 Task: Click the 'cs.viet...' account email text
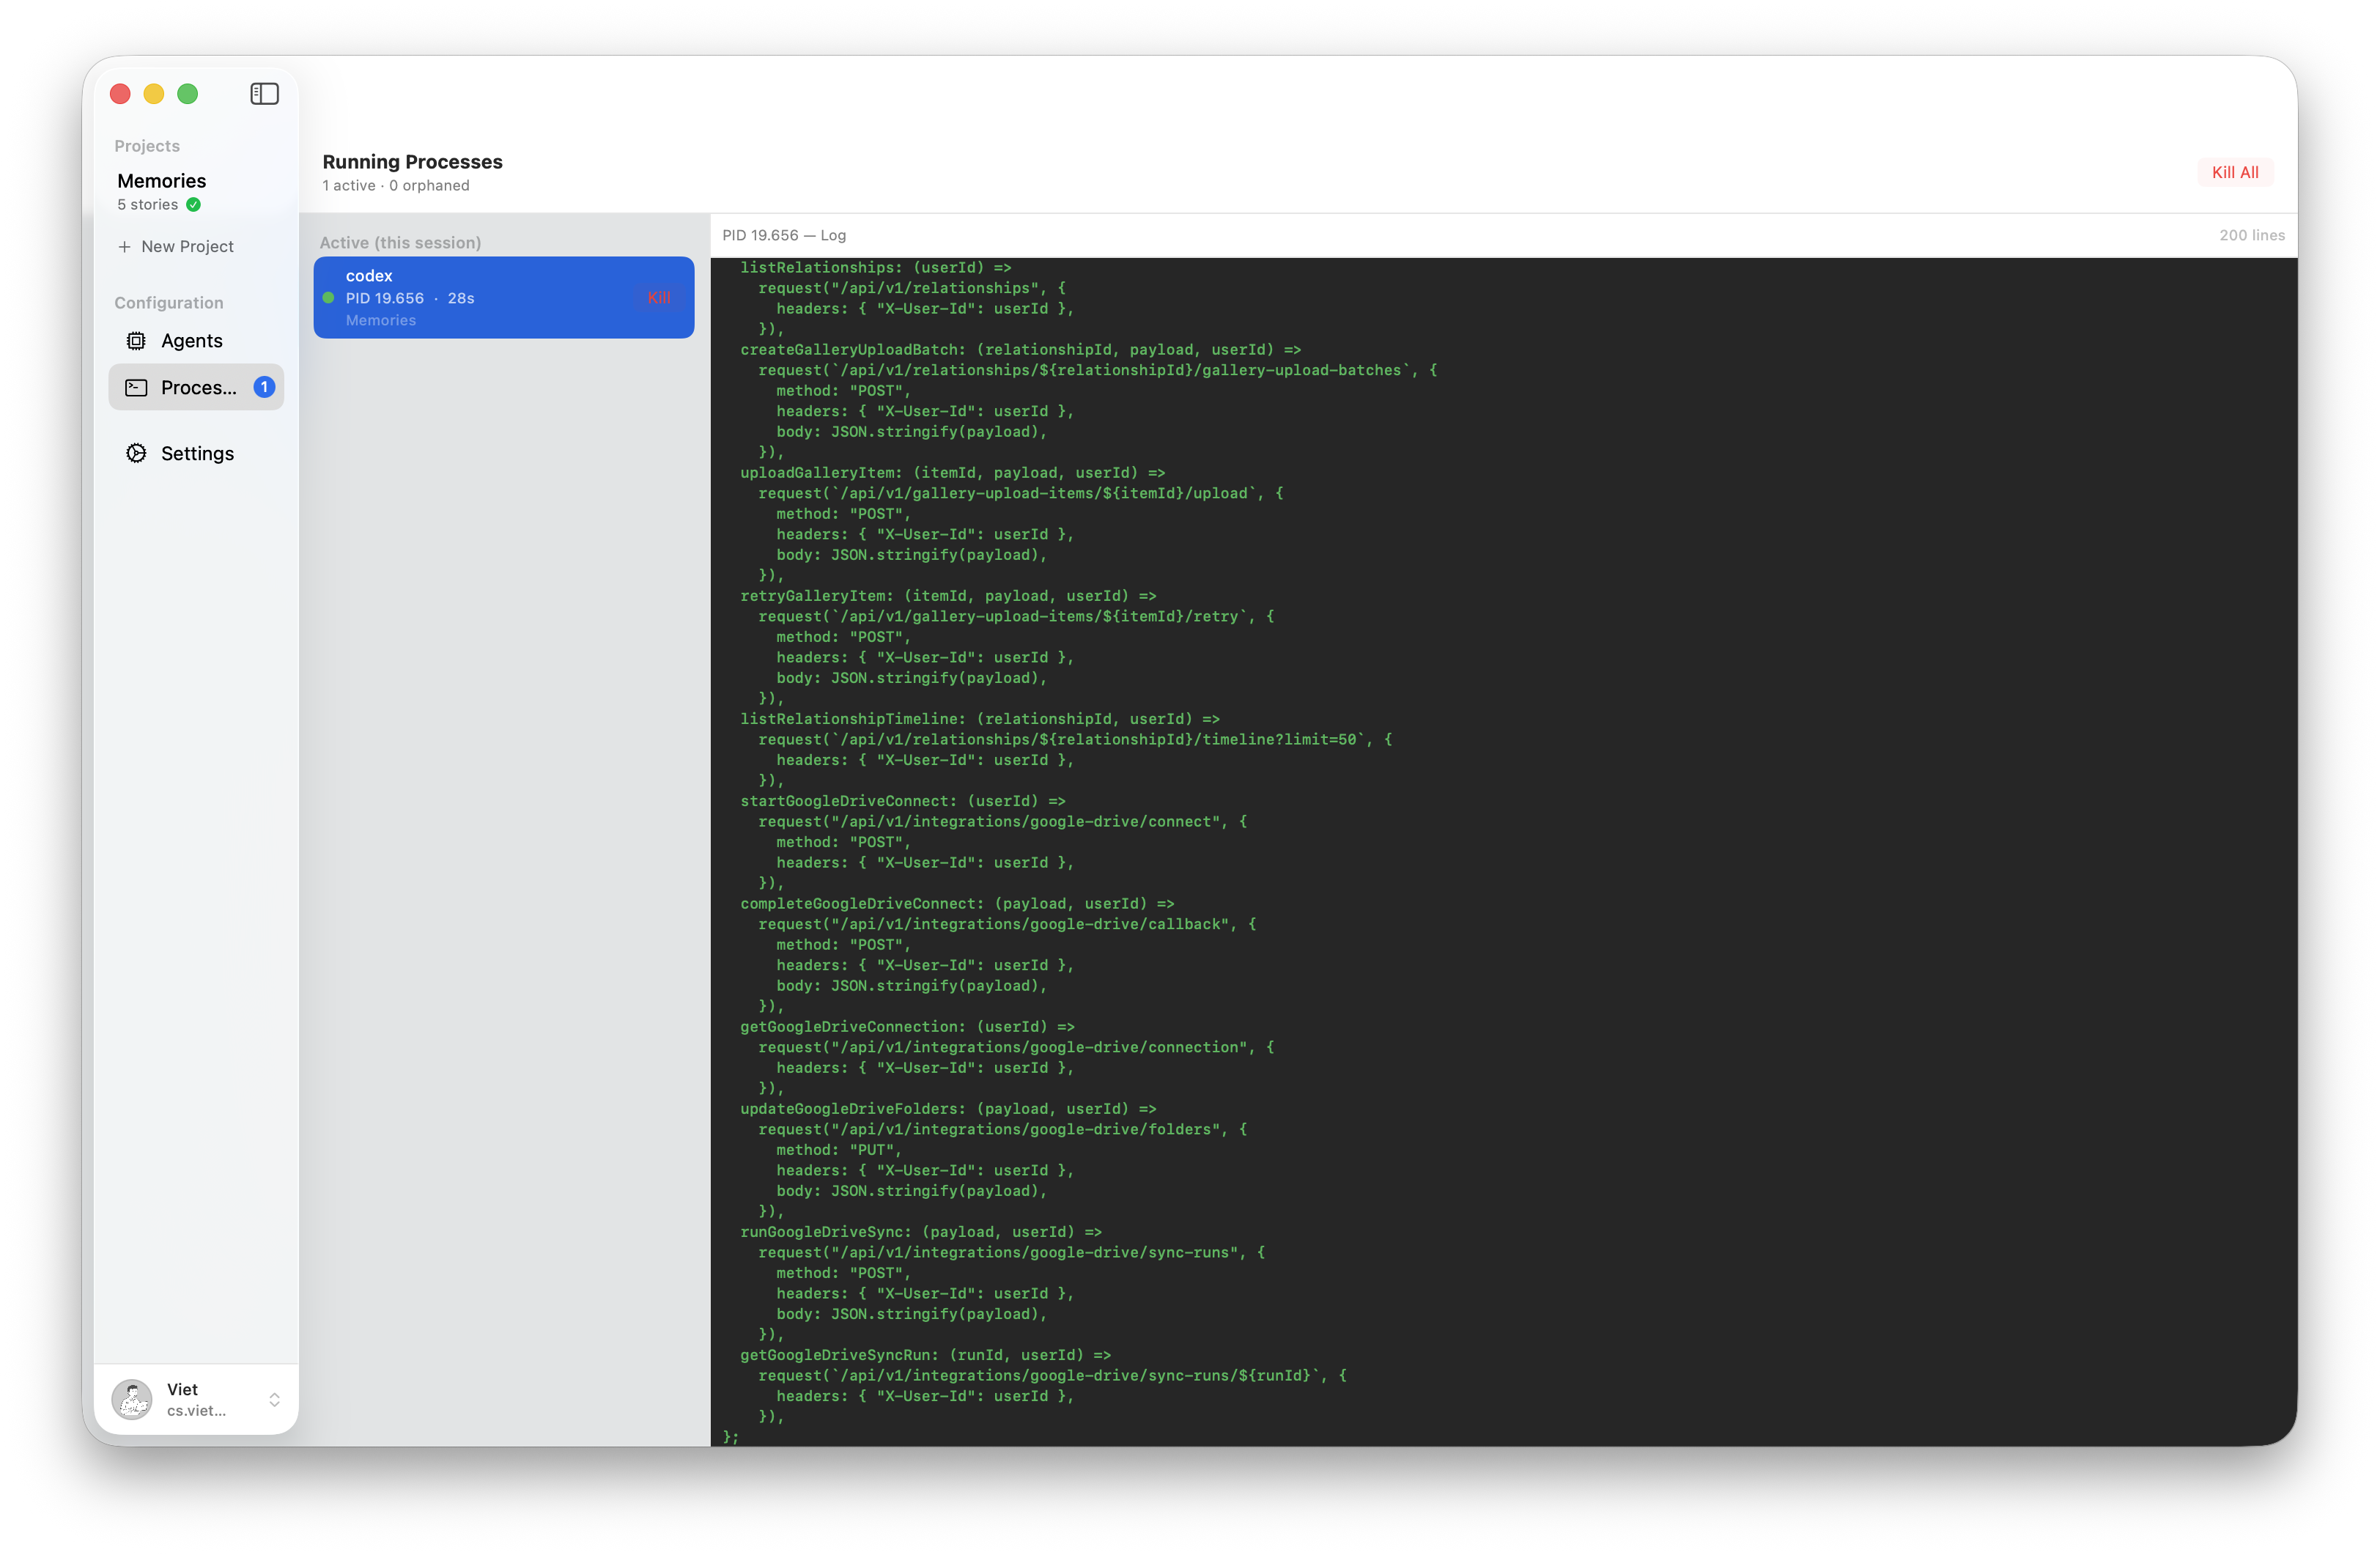coord(197,1411)
